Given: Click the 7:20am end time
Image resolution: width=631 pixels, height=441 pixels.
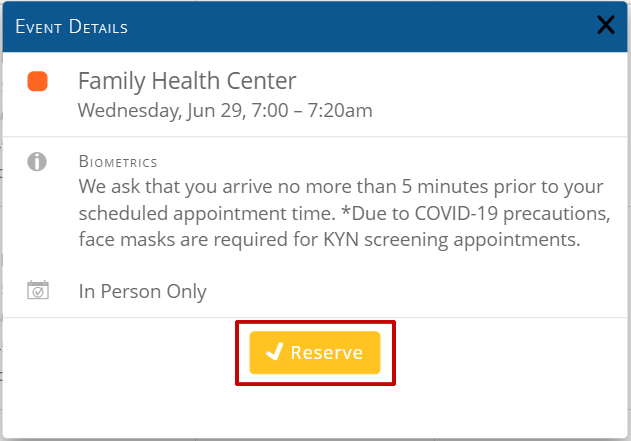Looking at the screenshot, I should 340,111.
